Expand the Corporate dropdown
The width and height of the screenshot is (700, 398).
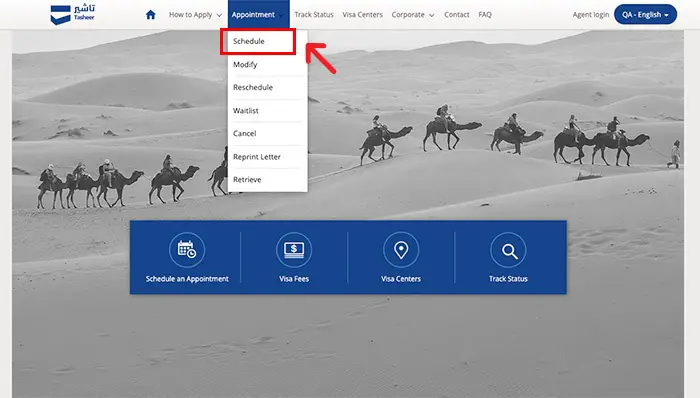(412, 15)
